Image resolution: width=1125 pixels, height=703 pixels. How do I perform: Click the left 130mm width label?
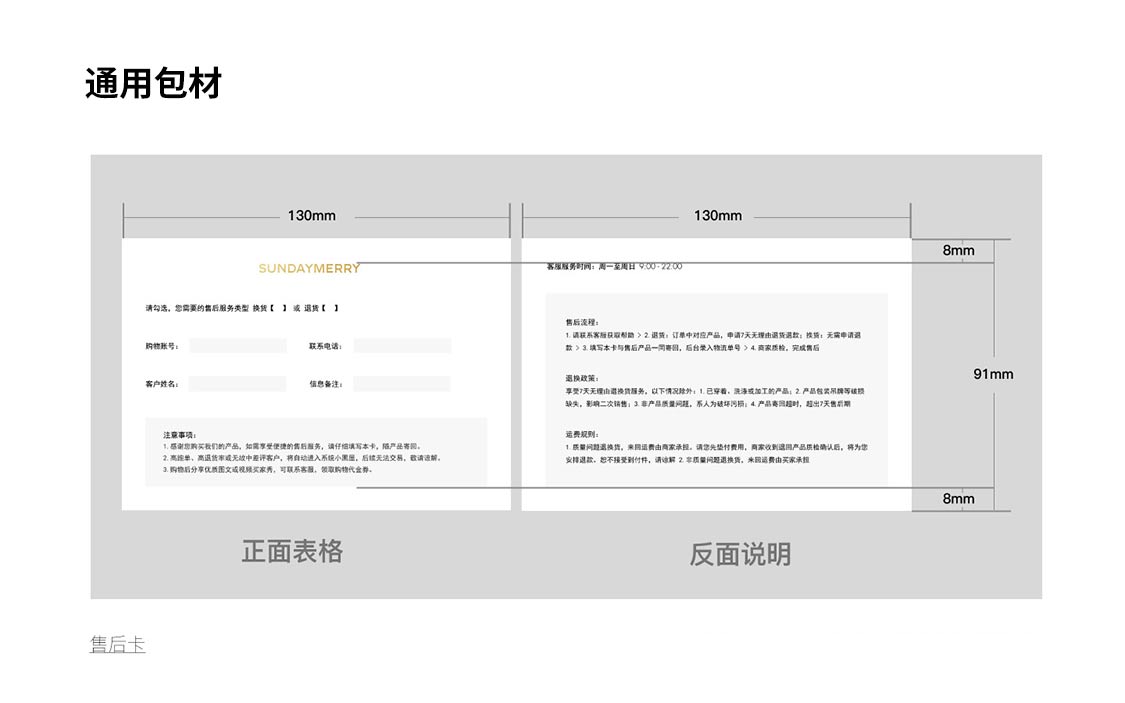point(311,216)
